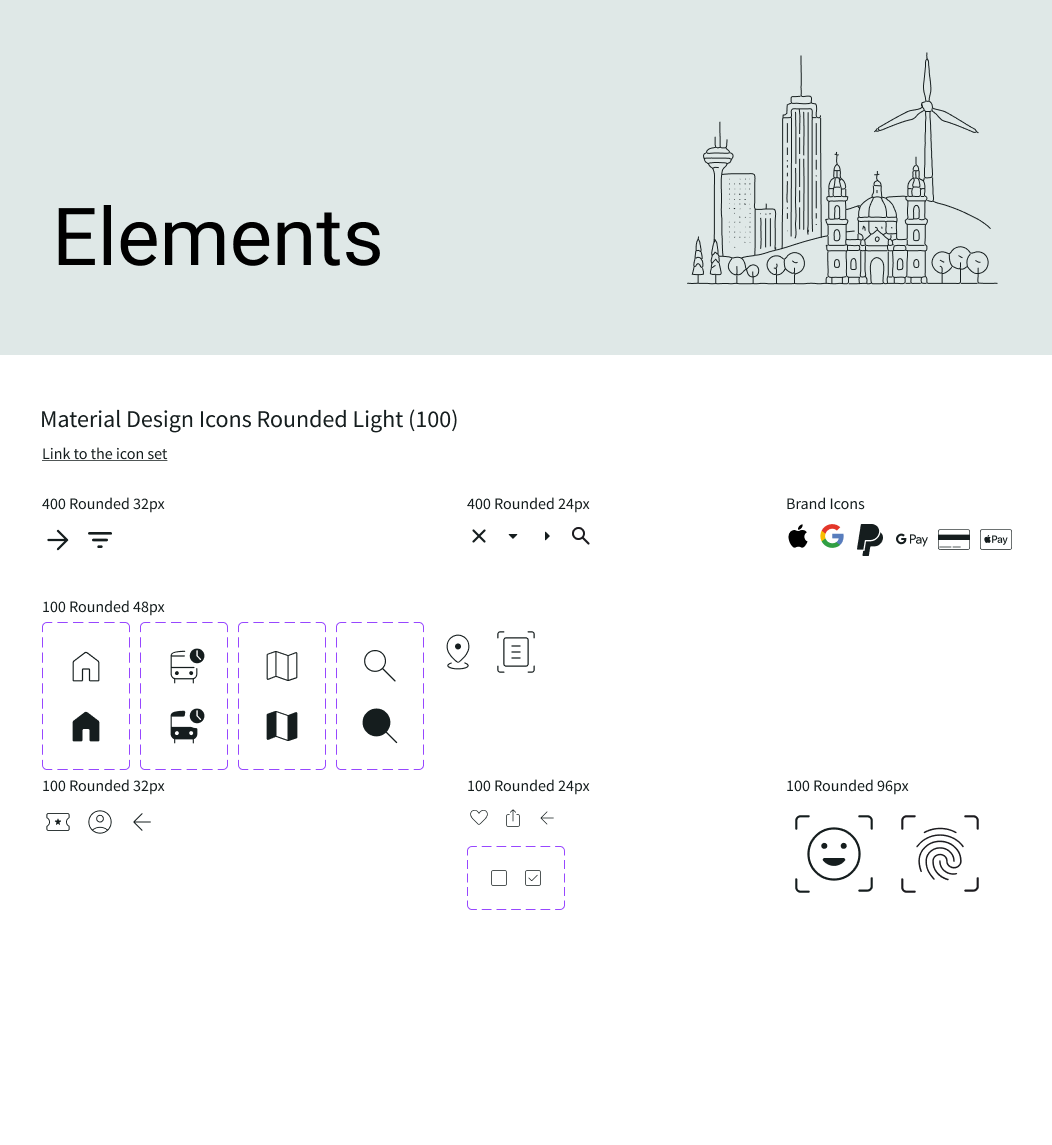Screen dimensions: 1052x1145
Task: Select the smiling face scan icon
Action: coord(833,854)
